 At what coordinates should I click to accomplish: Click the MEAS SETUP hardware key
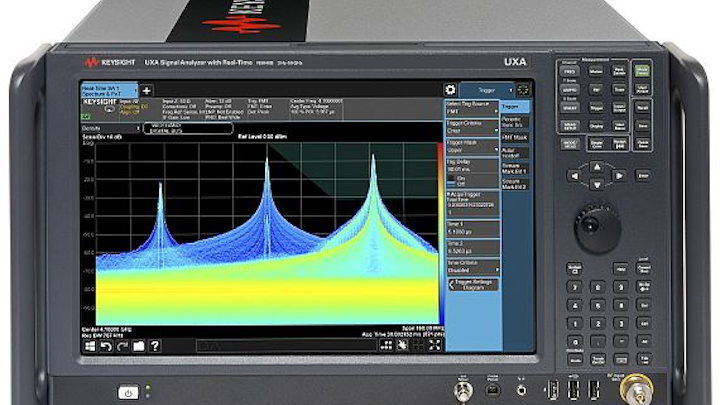click(569, 125)
